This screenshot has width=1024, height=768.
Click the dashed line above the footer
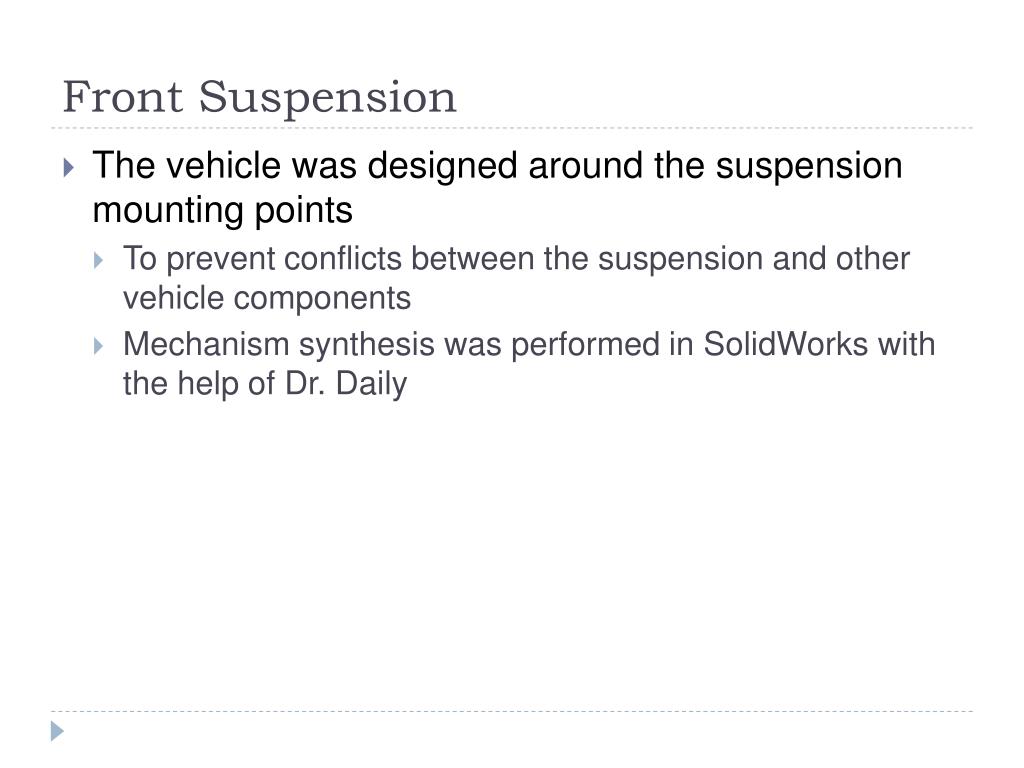pyautogui.click(x=512, y=711)
